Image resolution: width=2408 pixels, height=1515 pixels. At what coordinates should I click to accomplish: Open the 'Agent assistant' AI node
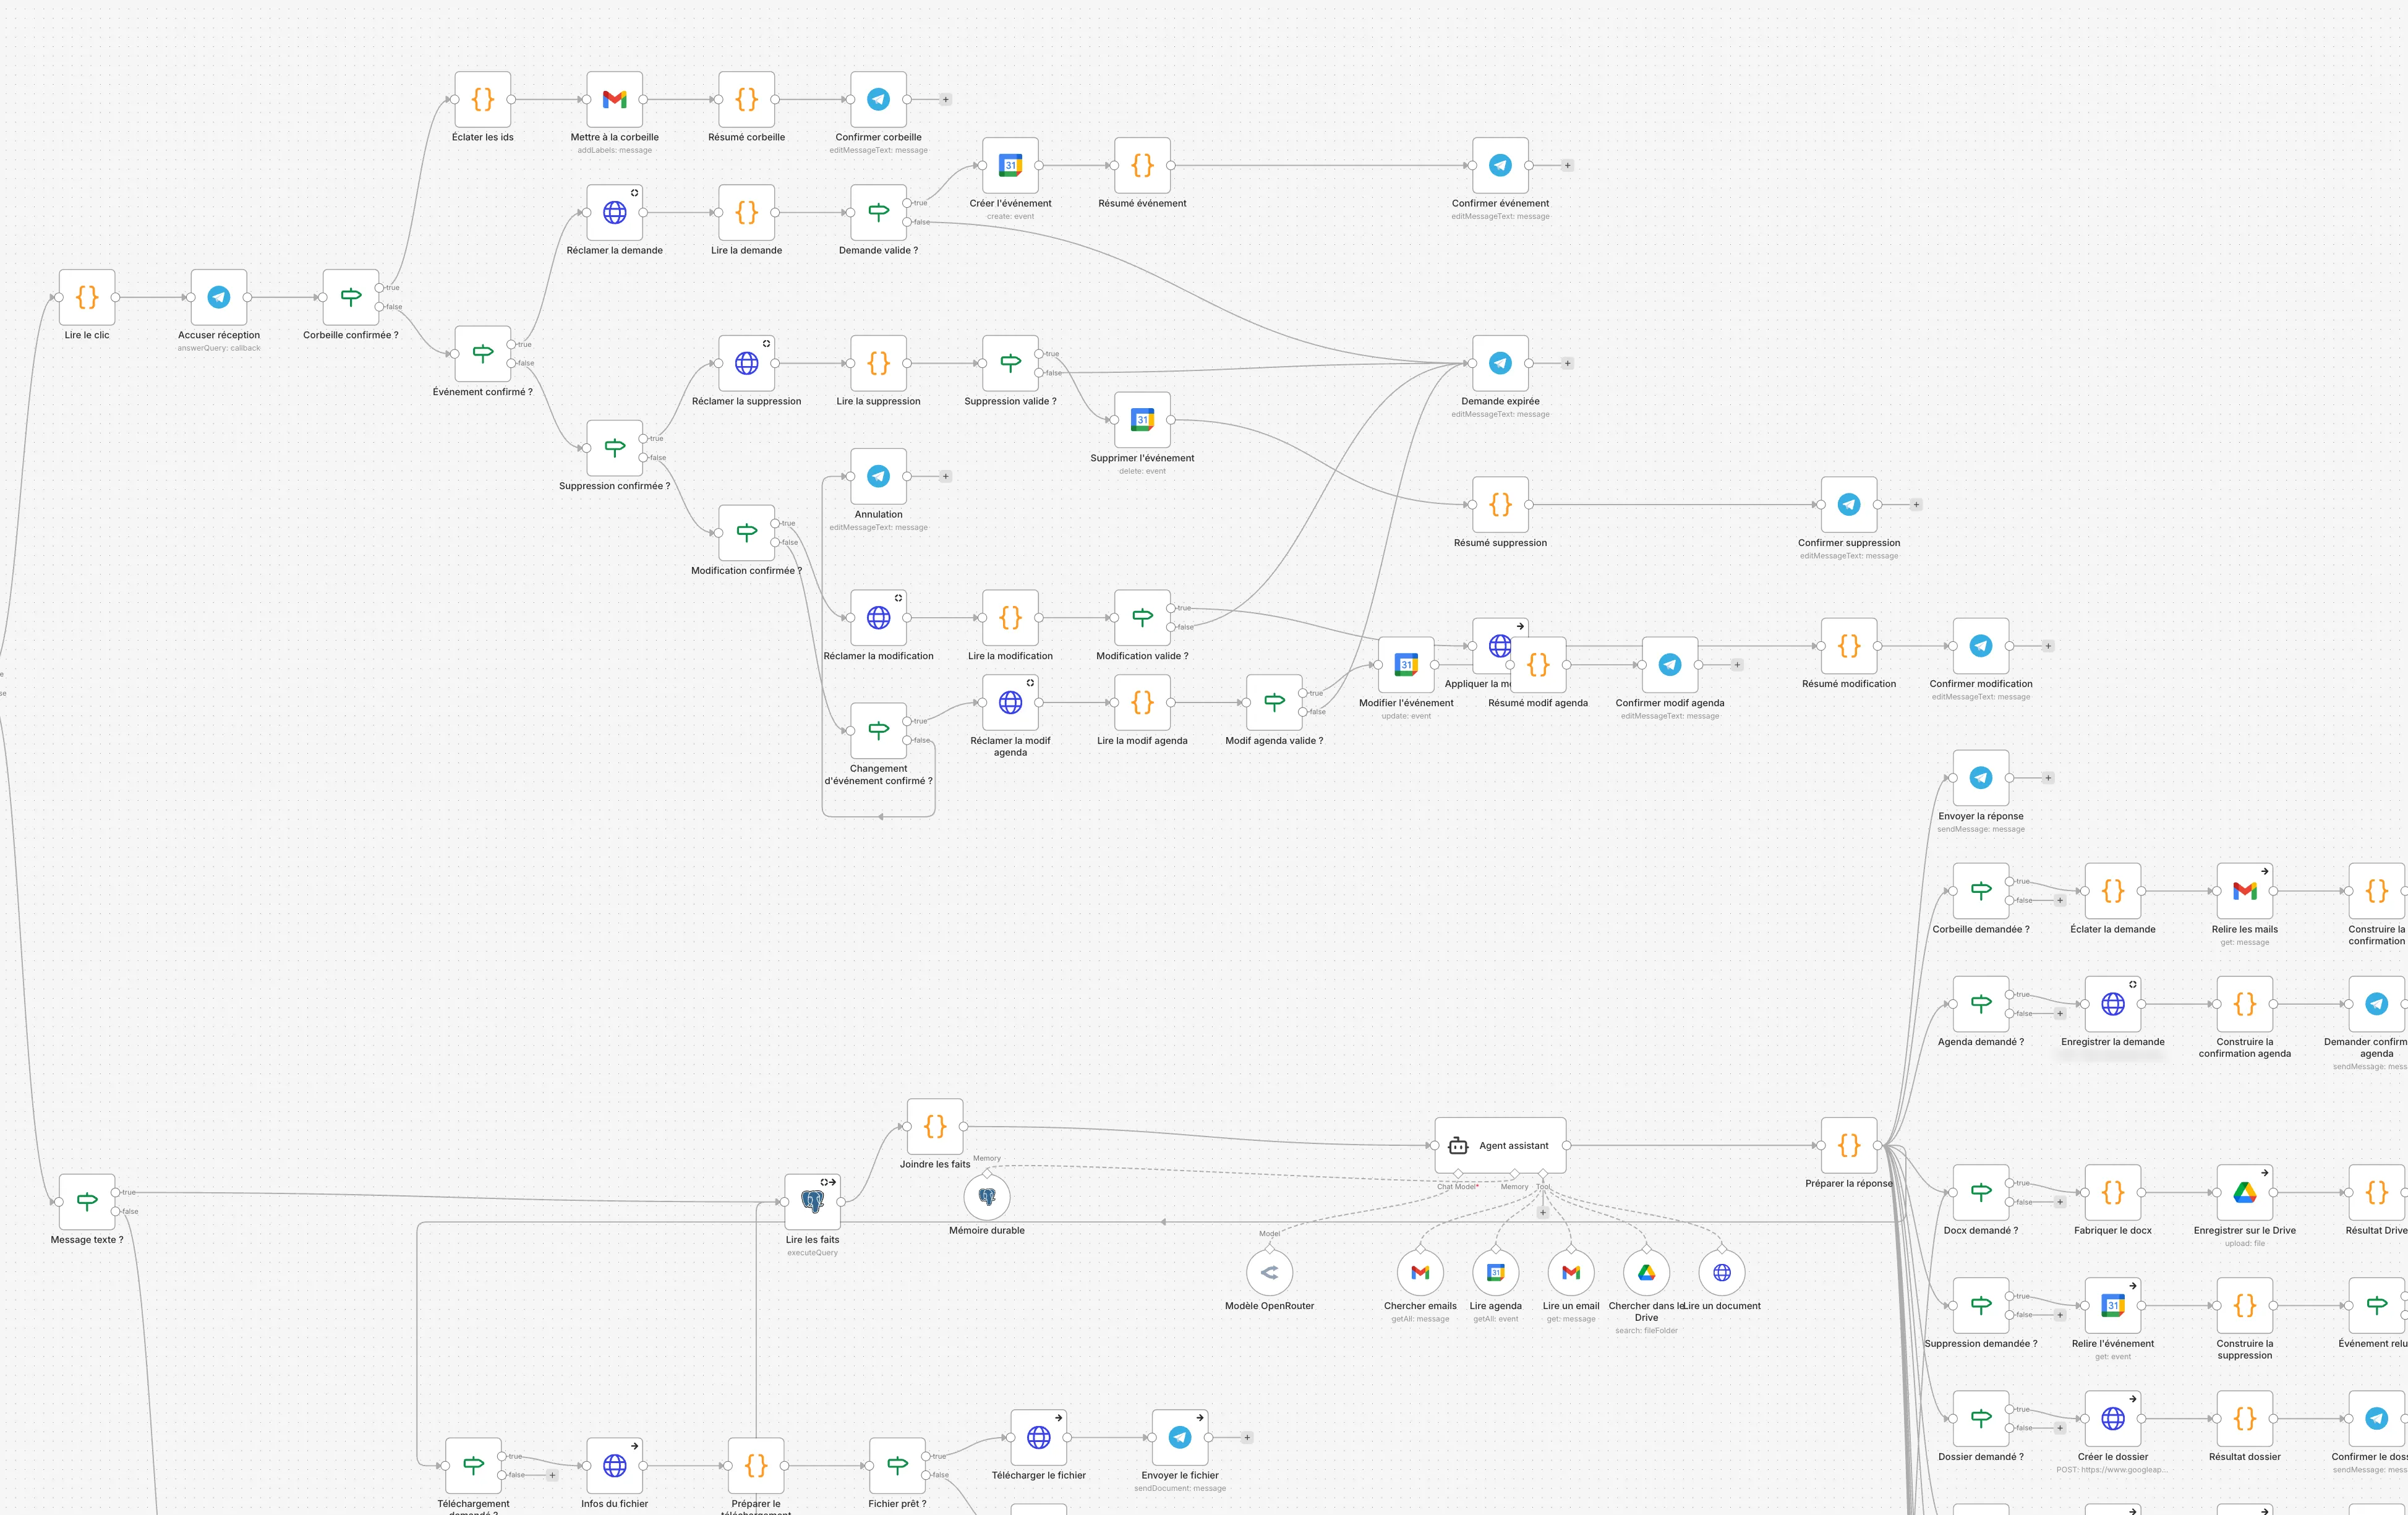pos(1500,1145)
